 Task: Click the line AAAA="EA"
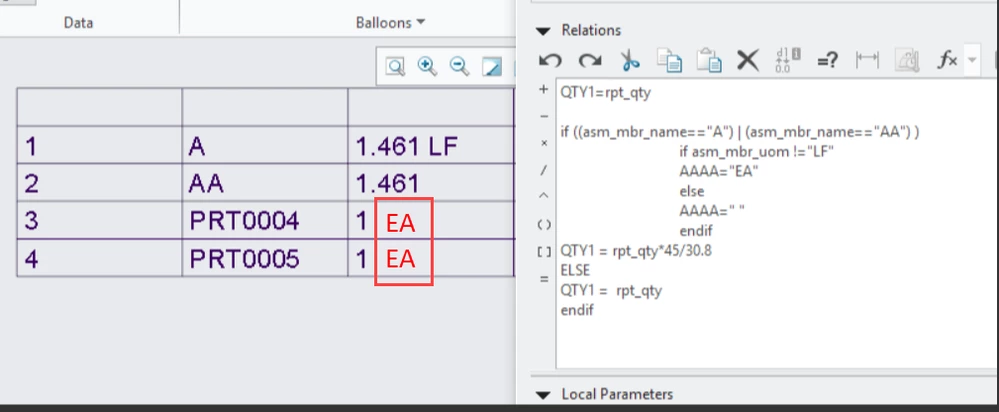tap(719, 171)
